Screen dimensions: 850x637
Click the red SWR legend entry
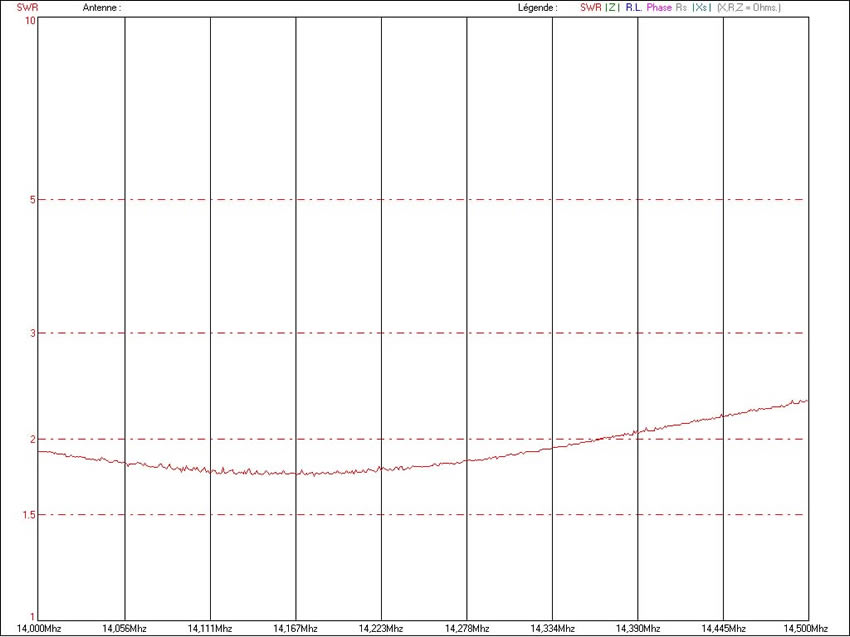click(590, 8)
